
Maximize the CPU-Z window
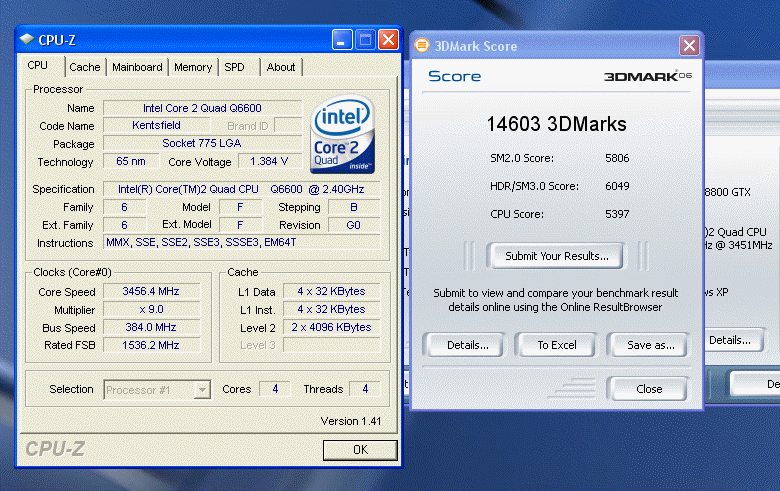point(366,40)
